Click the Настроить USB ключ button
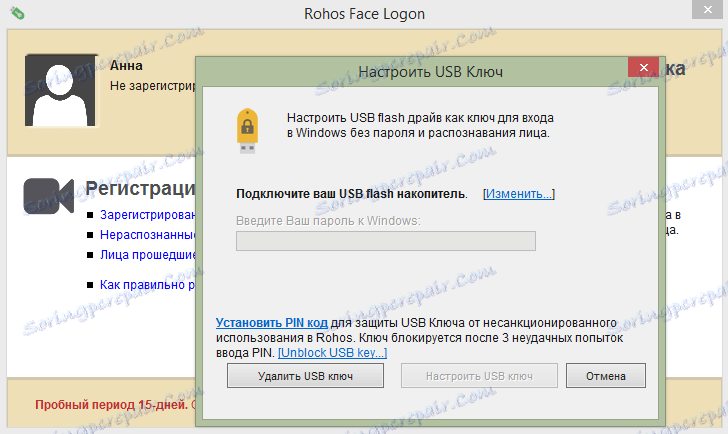 click(479, 376)
